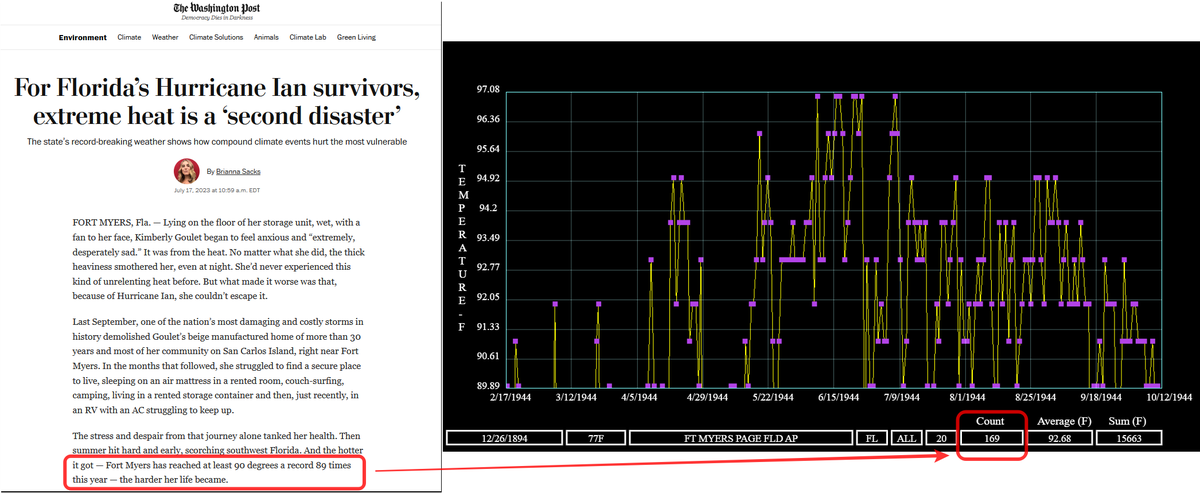Screen dimensions: 1200x493
Task: Click the Sum value 15663
Action: click(1129, 438)
